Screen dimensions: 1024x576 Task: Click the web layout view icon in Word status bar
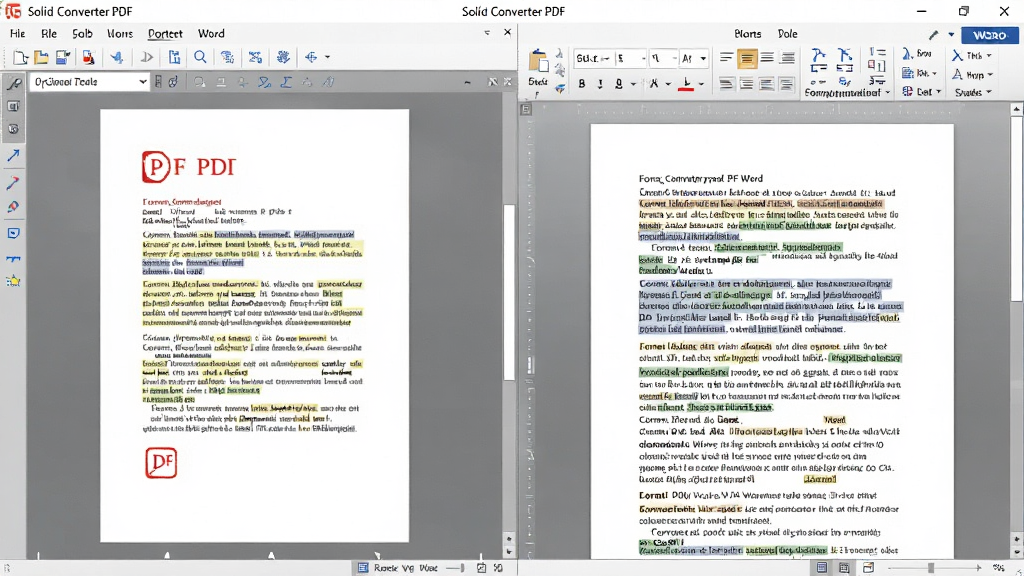[868, 568]
